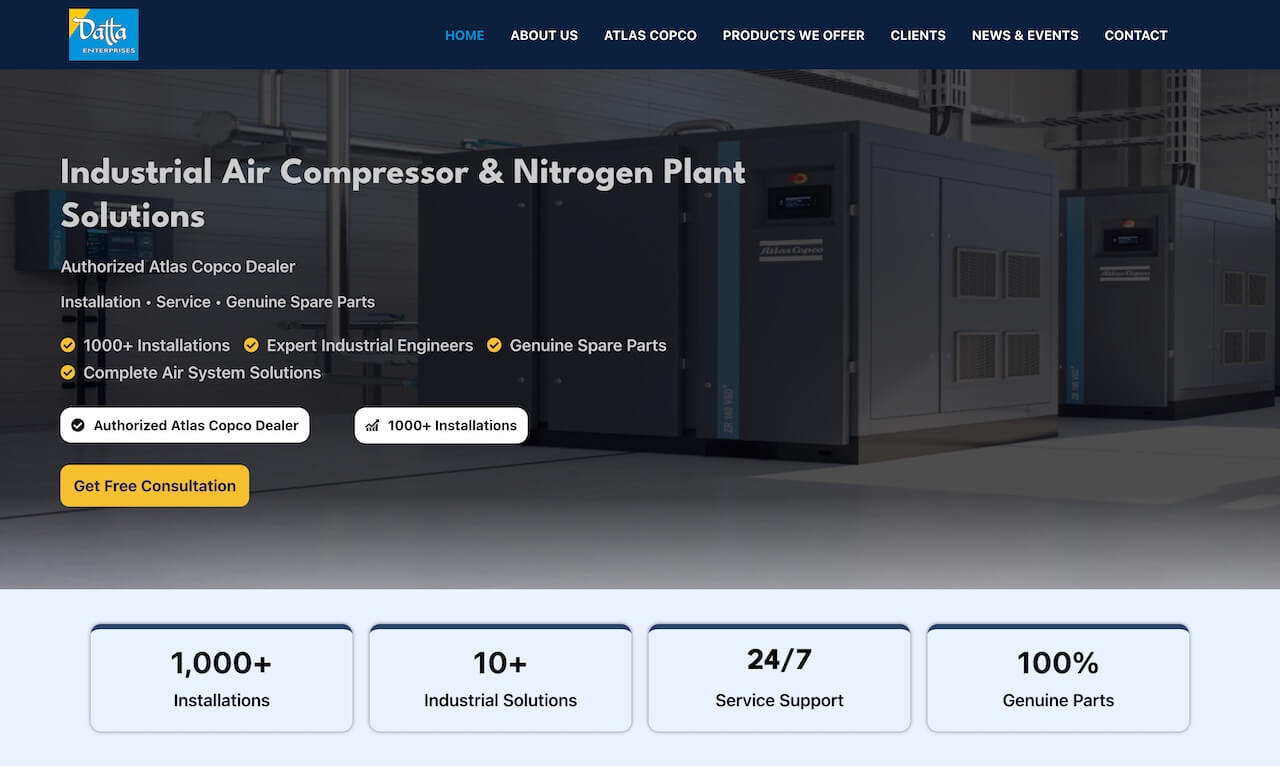Click the 1000+ Installations badge
This screenshot has height=780, width=1280.
click(441, 425)
